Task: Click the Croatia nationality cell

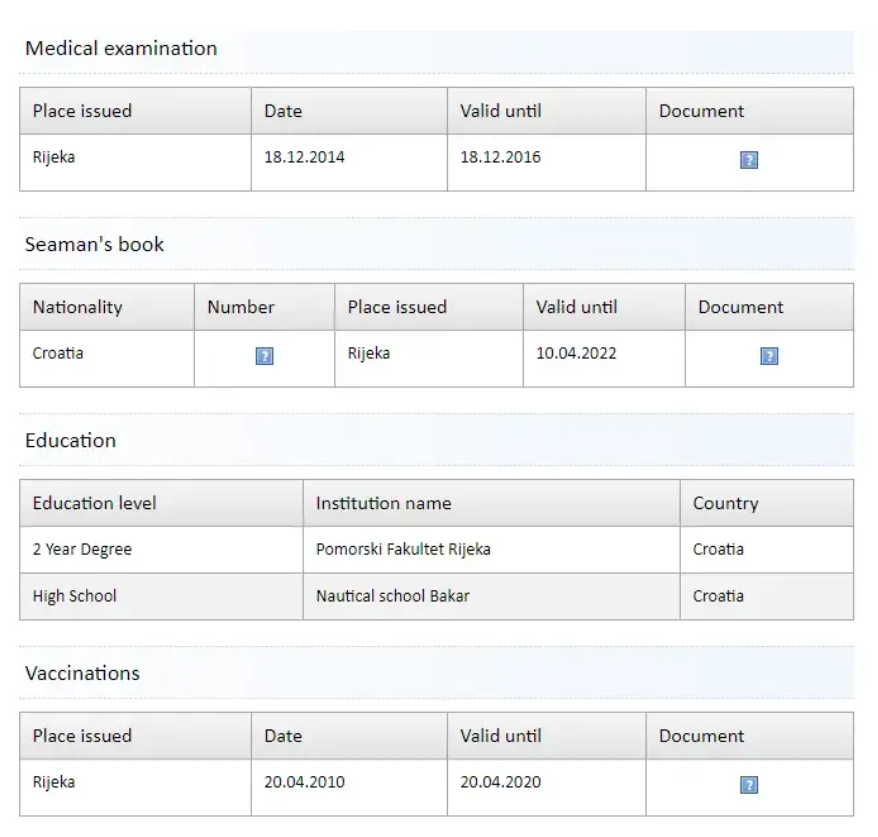Action: point(58,353)
